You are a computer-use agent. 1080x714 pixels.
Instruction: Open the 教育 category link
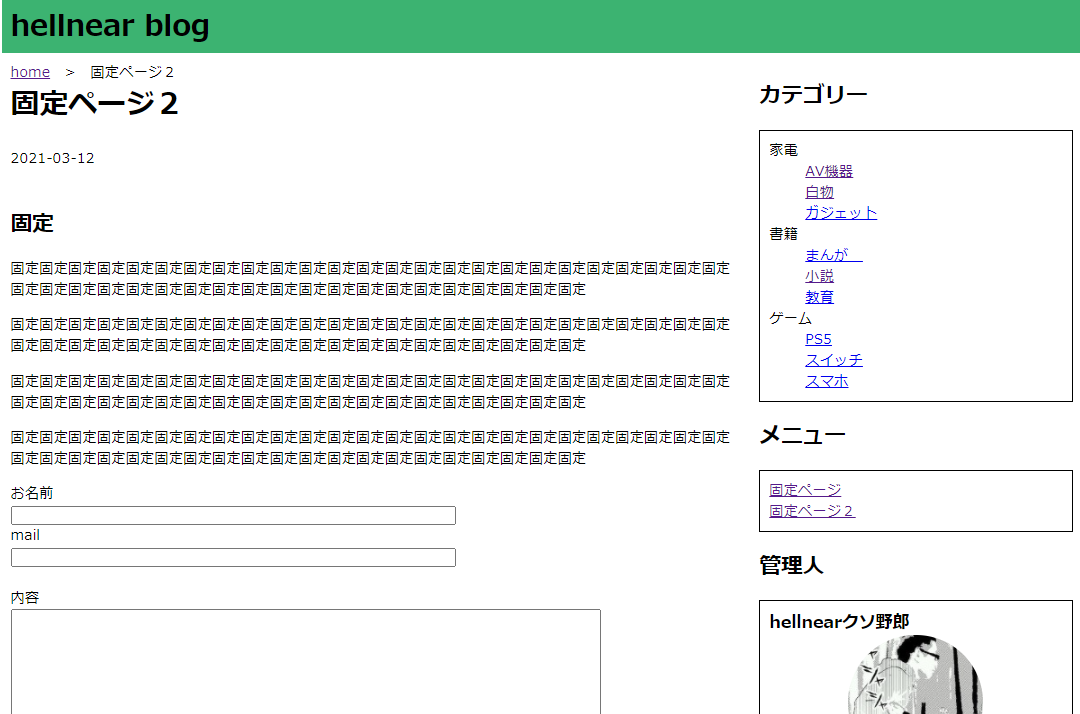click(819, 297)
